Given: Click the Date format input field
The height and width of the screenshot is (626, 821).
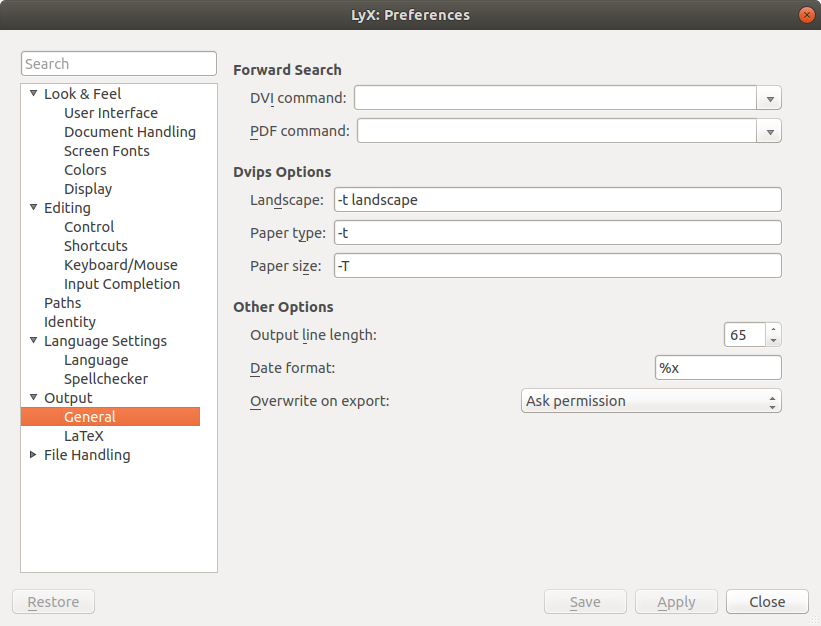Looking at the screenshot, I should click(x=717, y=368).
